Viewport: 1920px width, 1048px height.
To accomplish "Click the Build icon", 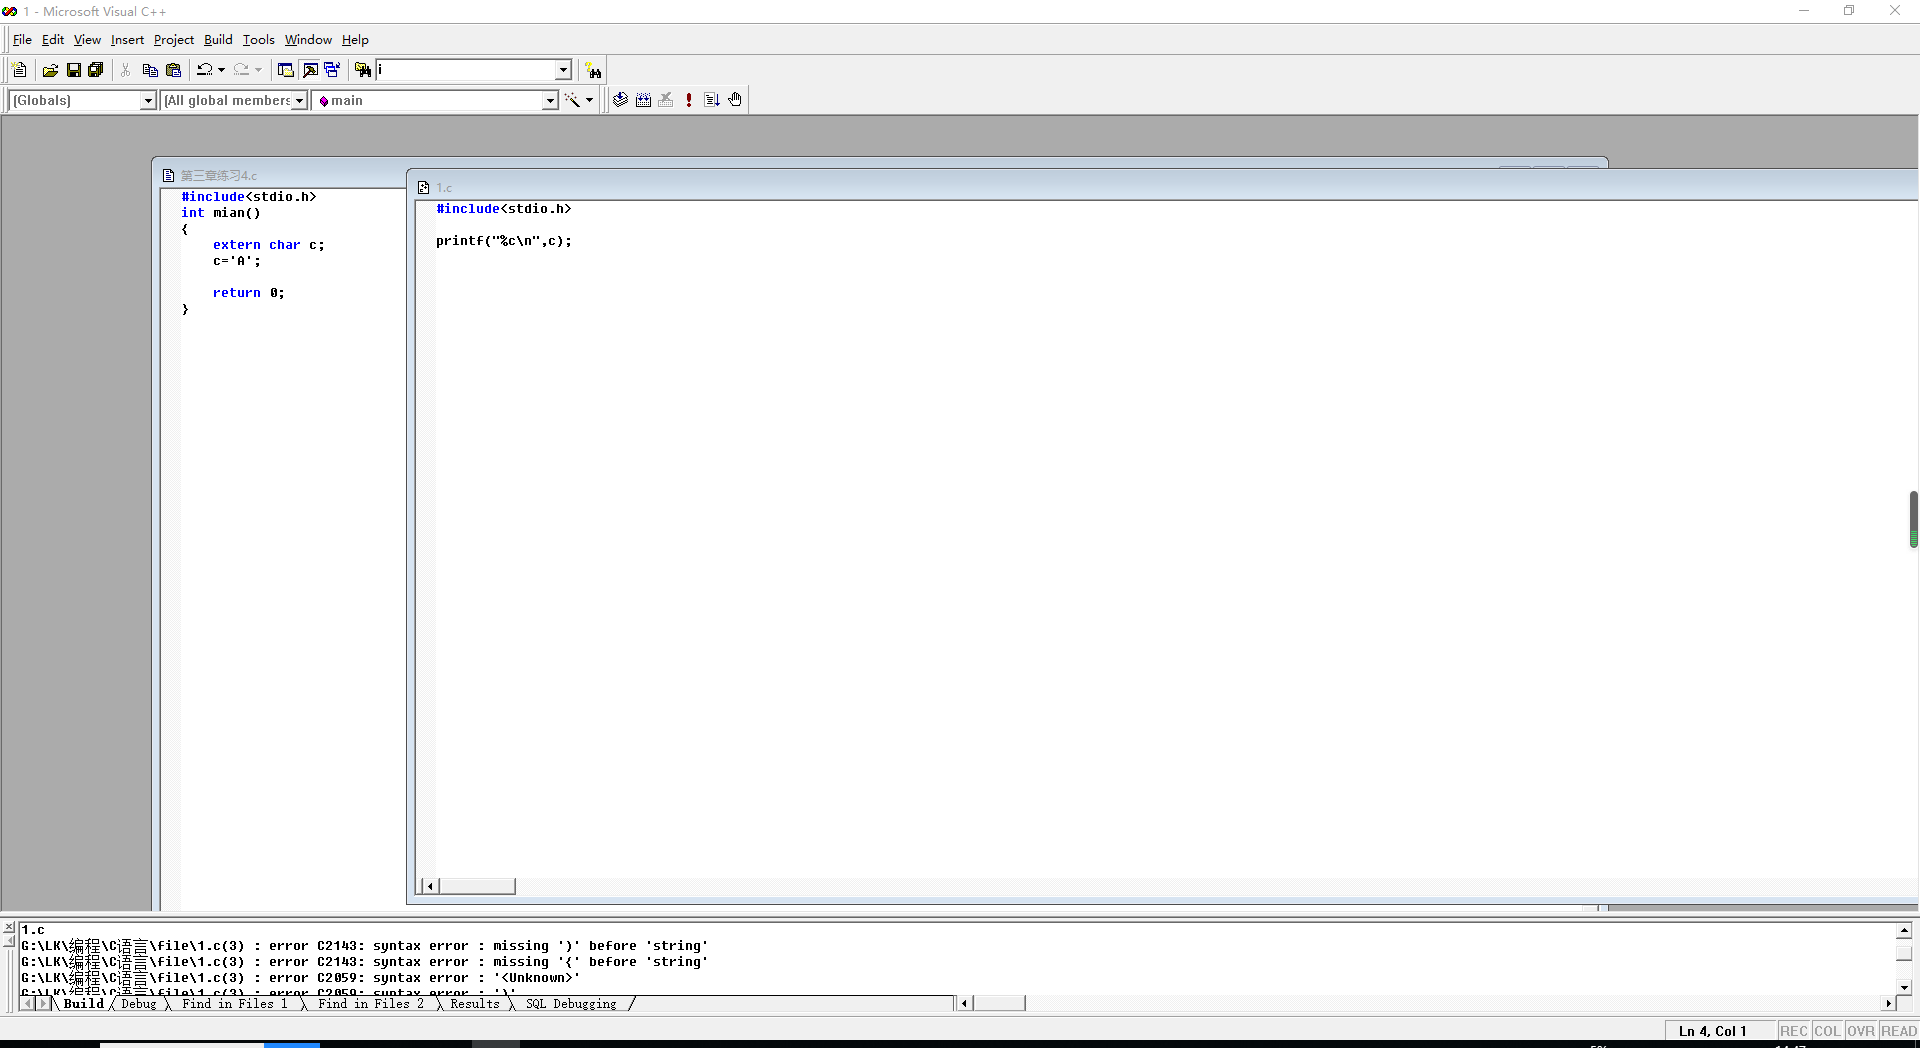I will [643, 100].
